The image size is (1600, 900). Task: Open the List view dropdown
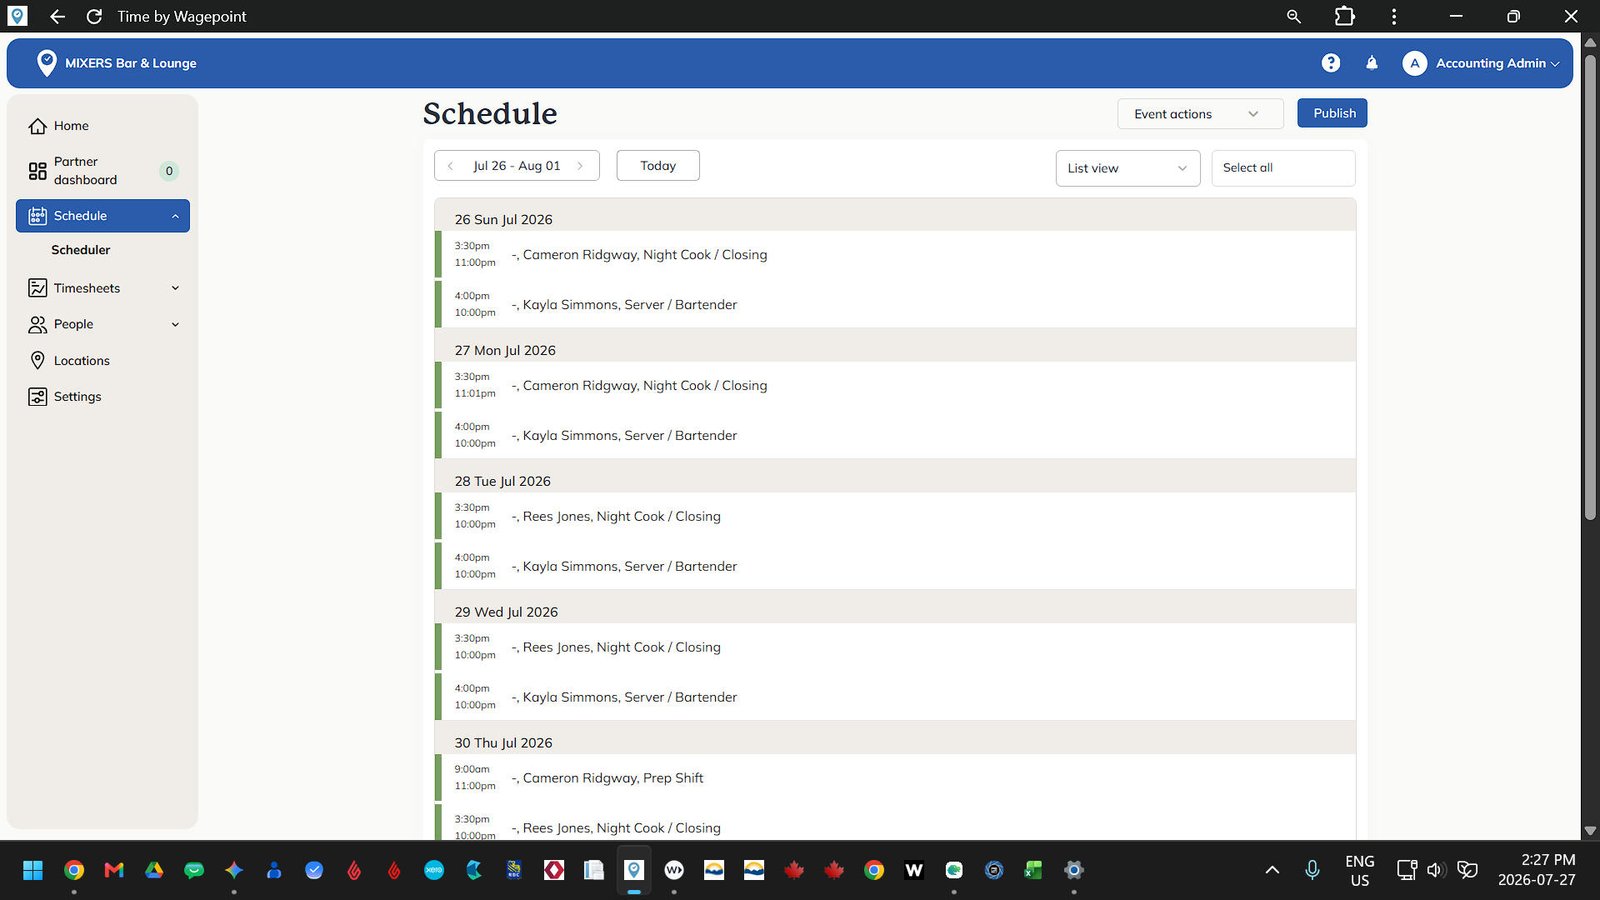(x=1128, y=168)
